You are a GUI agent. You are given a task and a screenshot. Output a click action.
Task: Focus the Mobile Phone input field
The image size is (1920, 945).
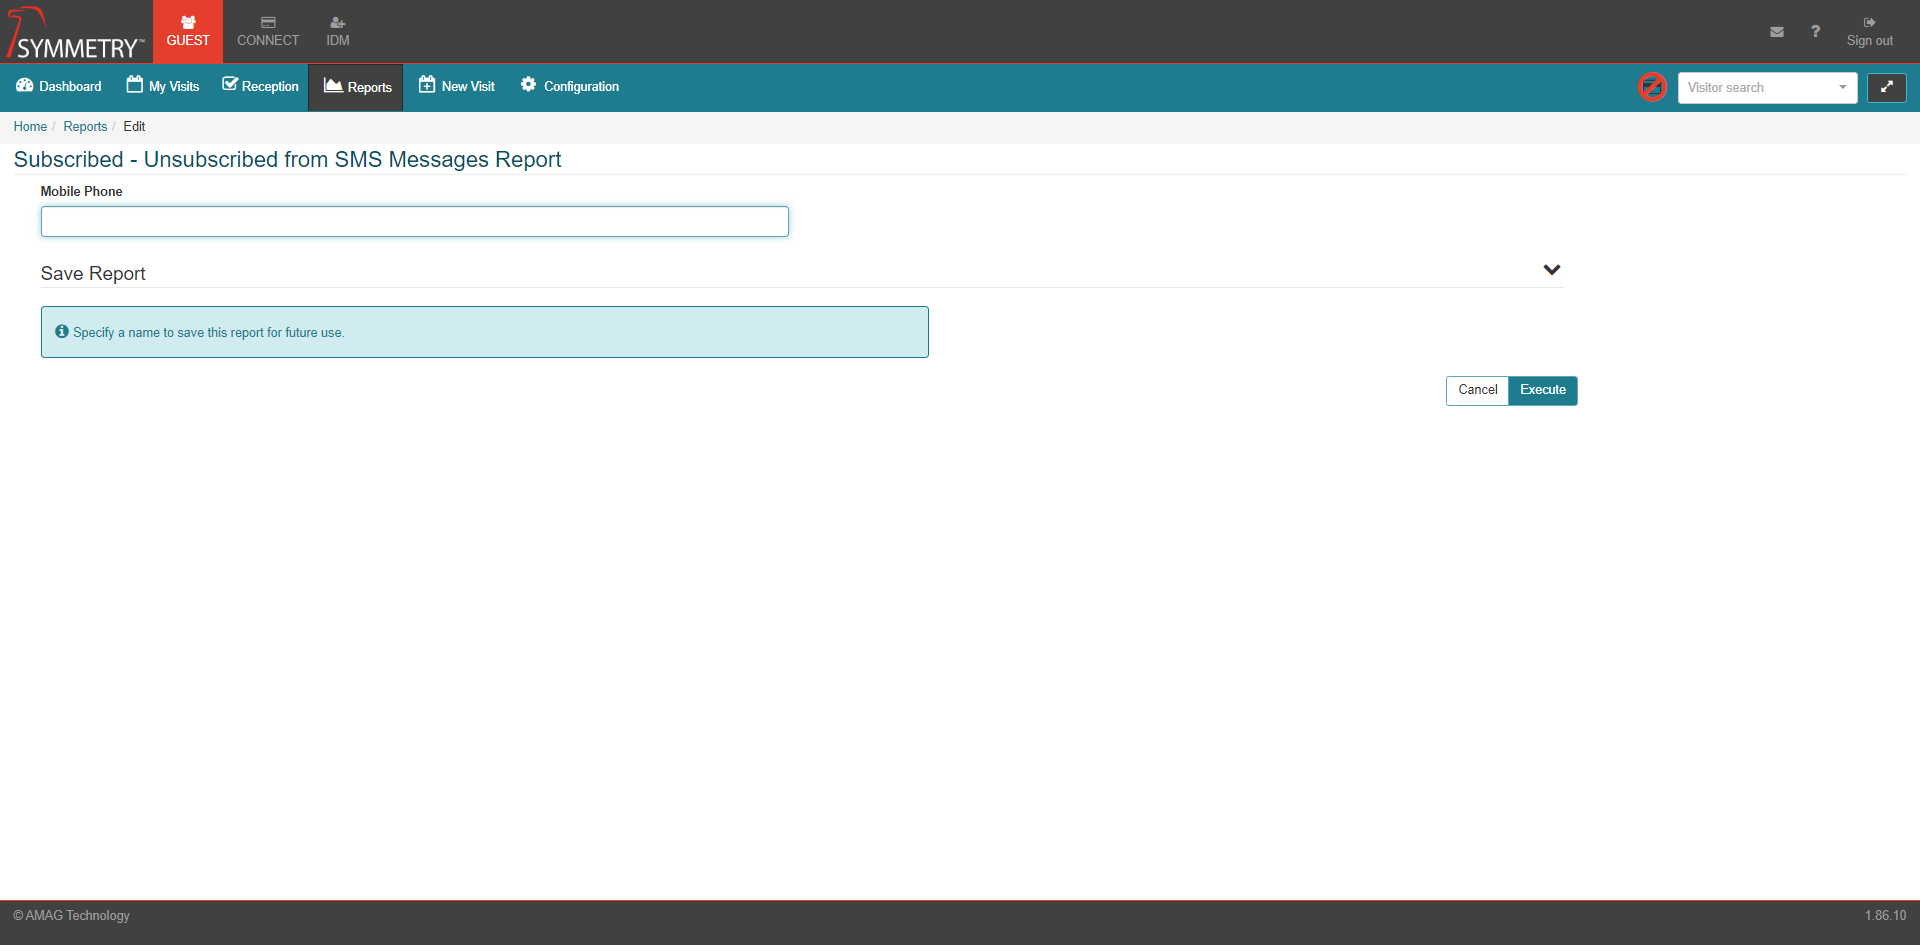[414, 221]
